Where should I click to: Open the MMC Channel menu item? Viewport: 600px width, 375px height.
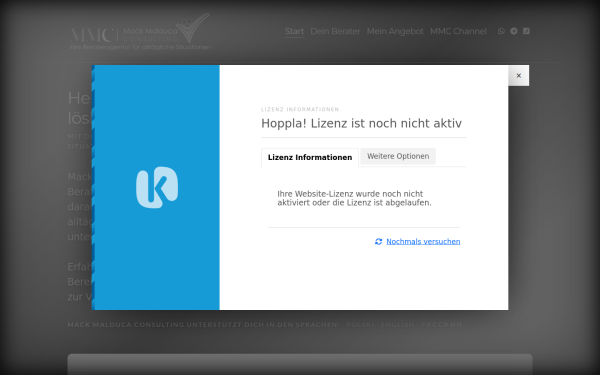[458, 31]
